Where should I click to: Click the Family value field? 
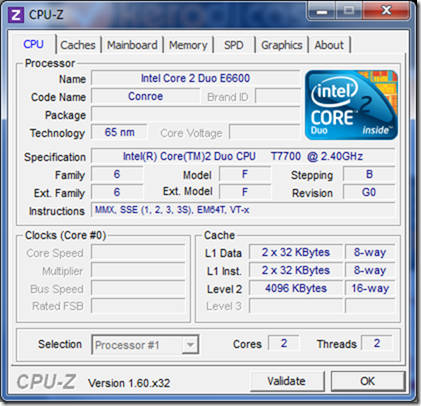(117, 174)
